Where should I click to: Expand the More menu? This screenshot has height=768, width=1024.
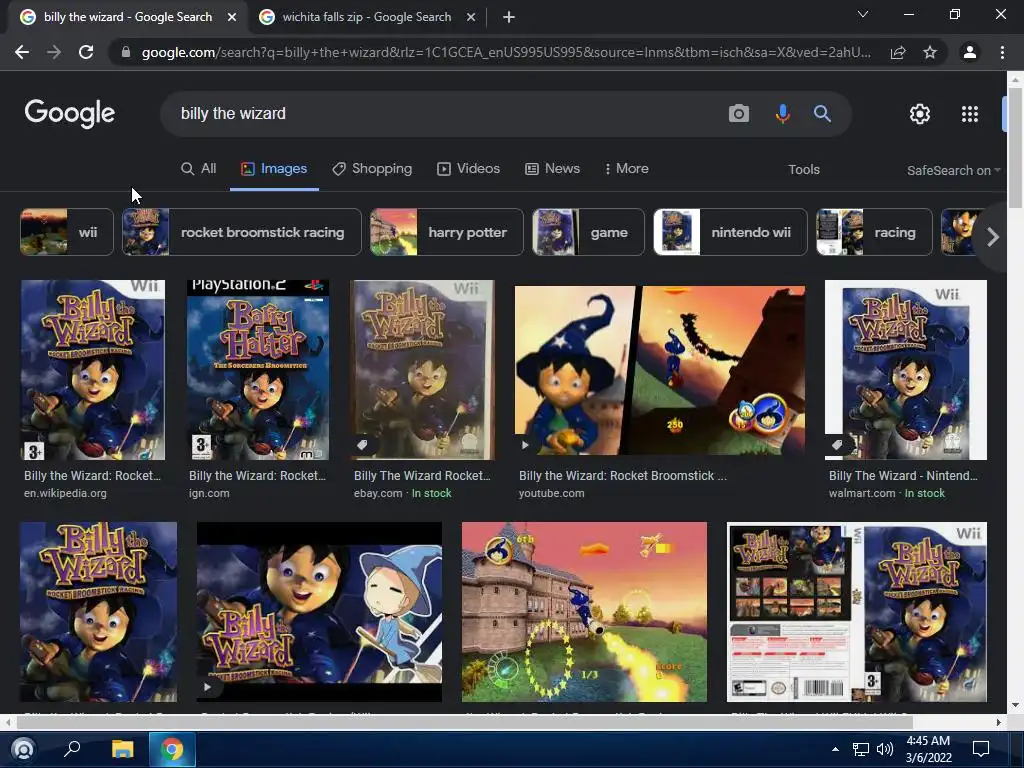pos(626,168)
